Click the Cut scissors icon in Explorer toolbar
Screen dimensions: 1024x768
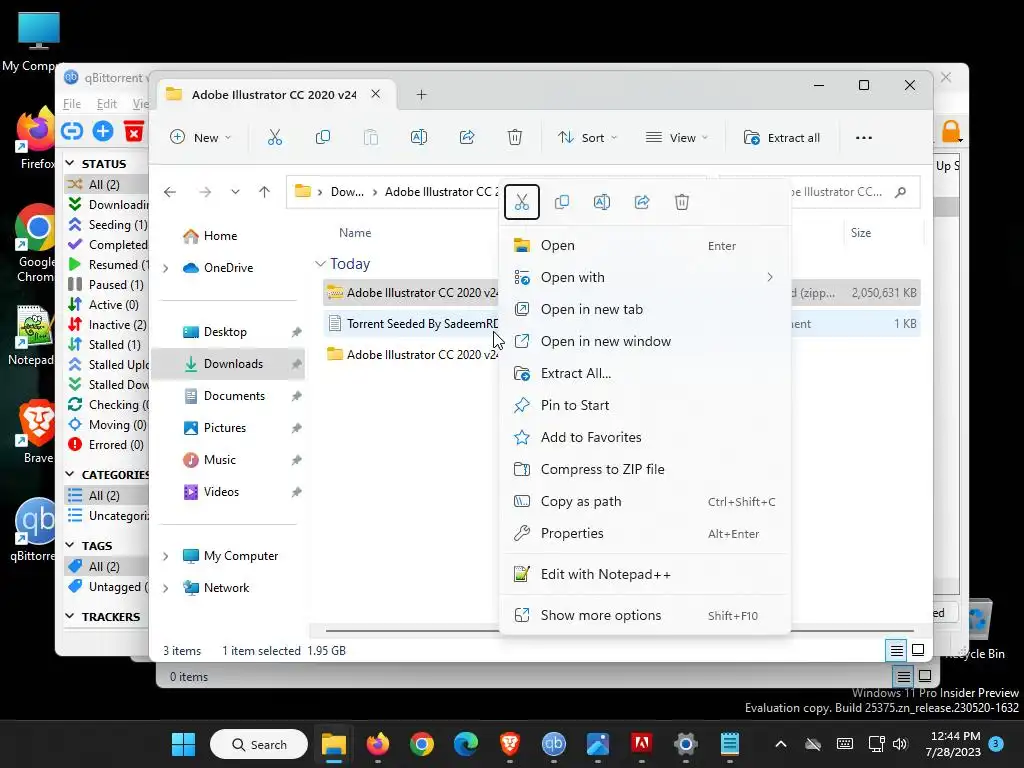click(x=275, y=137)
